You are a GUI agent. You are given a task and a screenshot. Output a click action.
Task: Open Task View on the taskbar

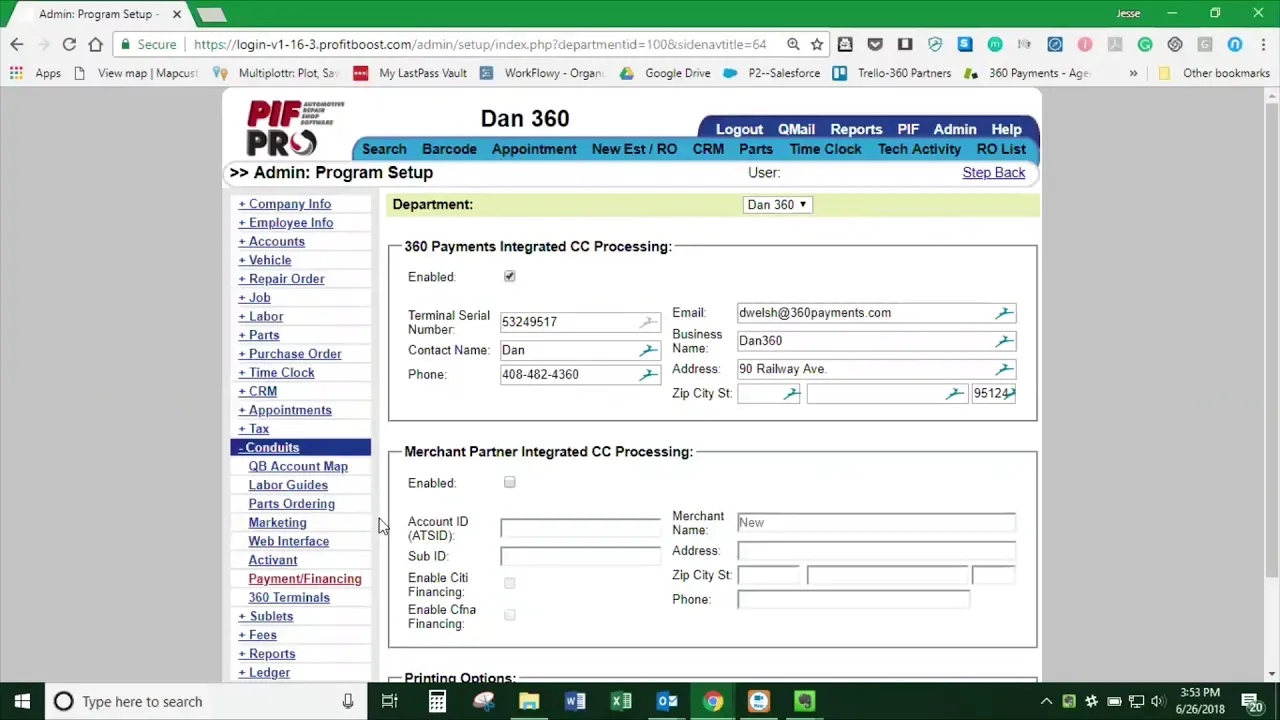[390, 701]
